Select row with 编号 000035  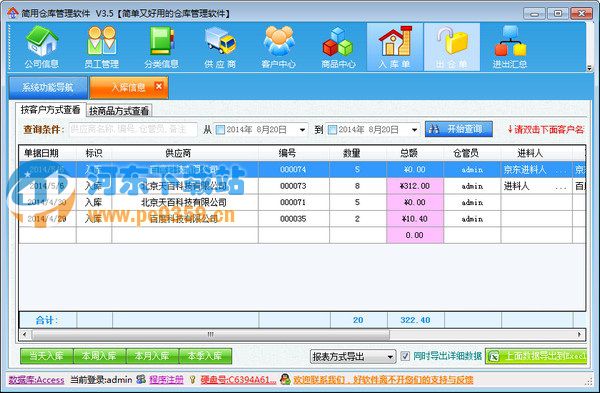(302, 219)
